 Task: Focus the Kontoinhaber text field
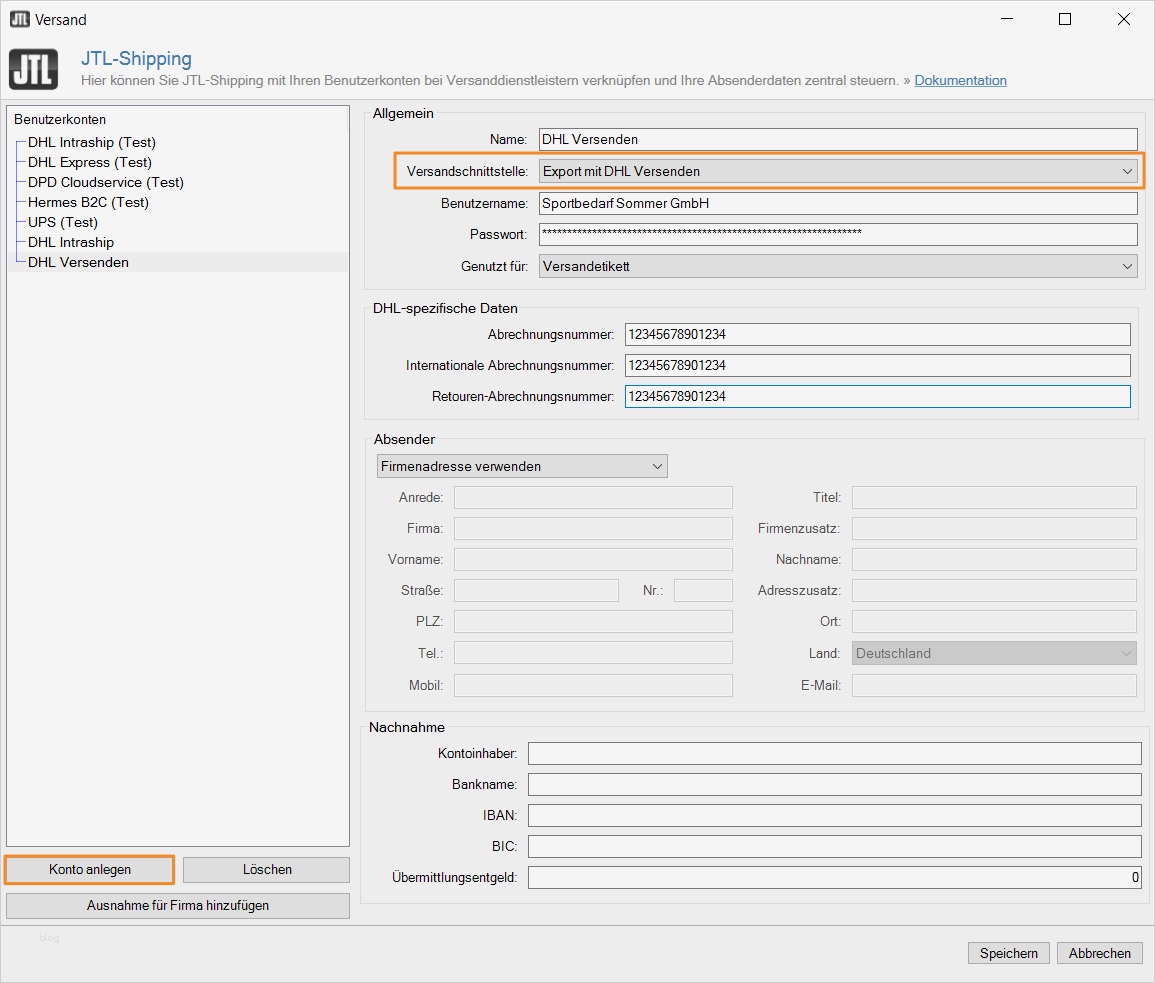[834, 753]
